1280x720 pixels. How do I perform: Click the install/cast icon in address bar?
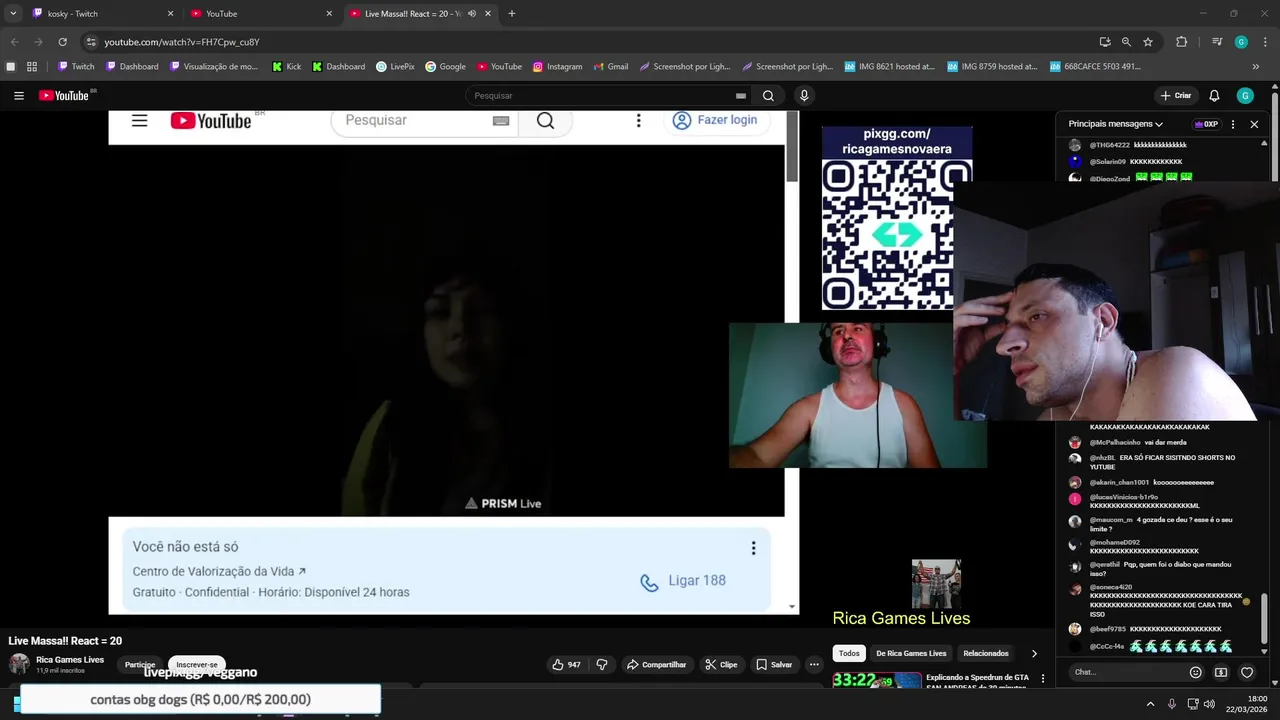point(1104,42)
